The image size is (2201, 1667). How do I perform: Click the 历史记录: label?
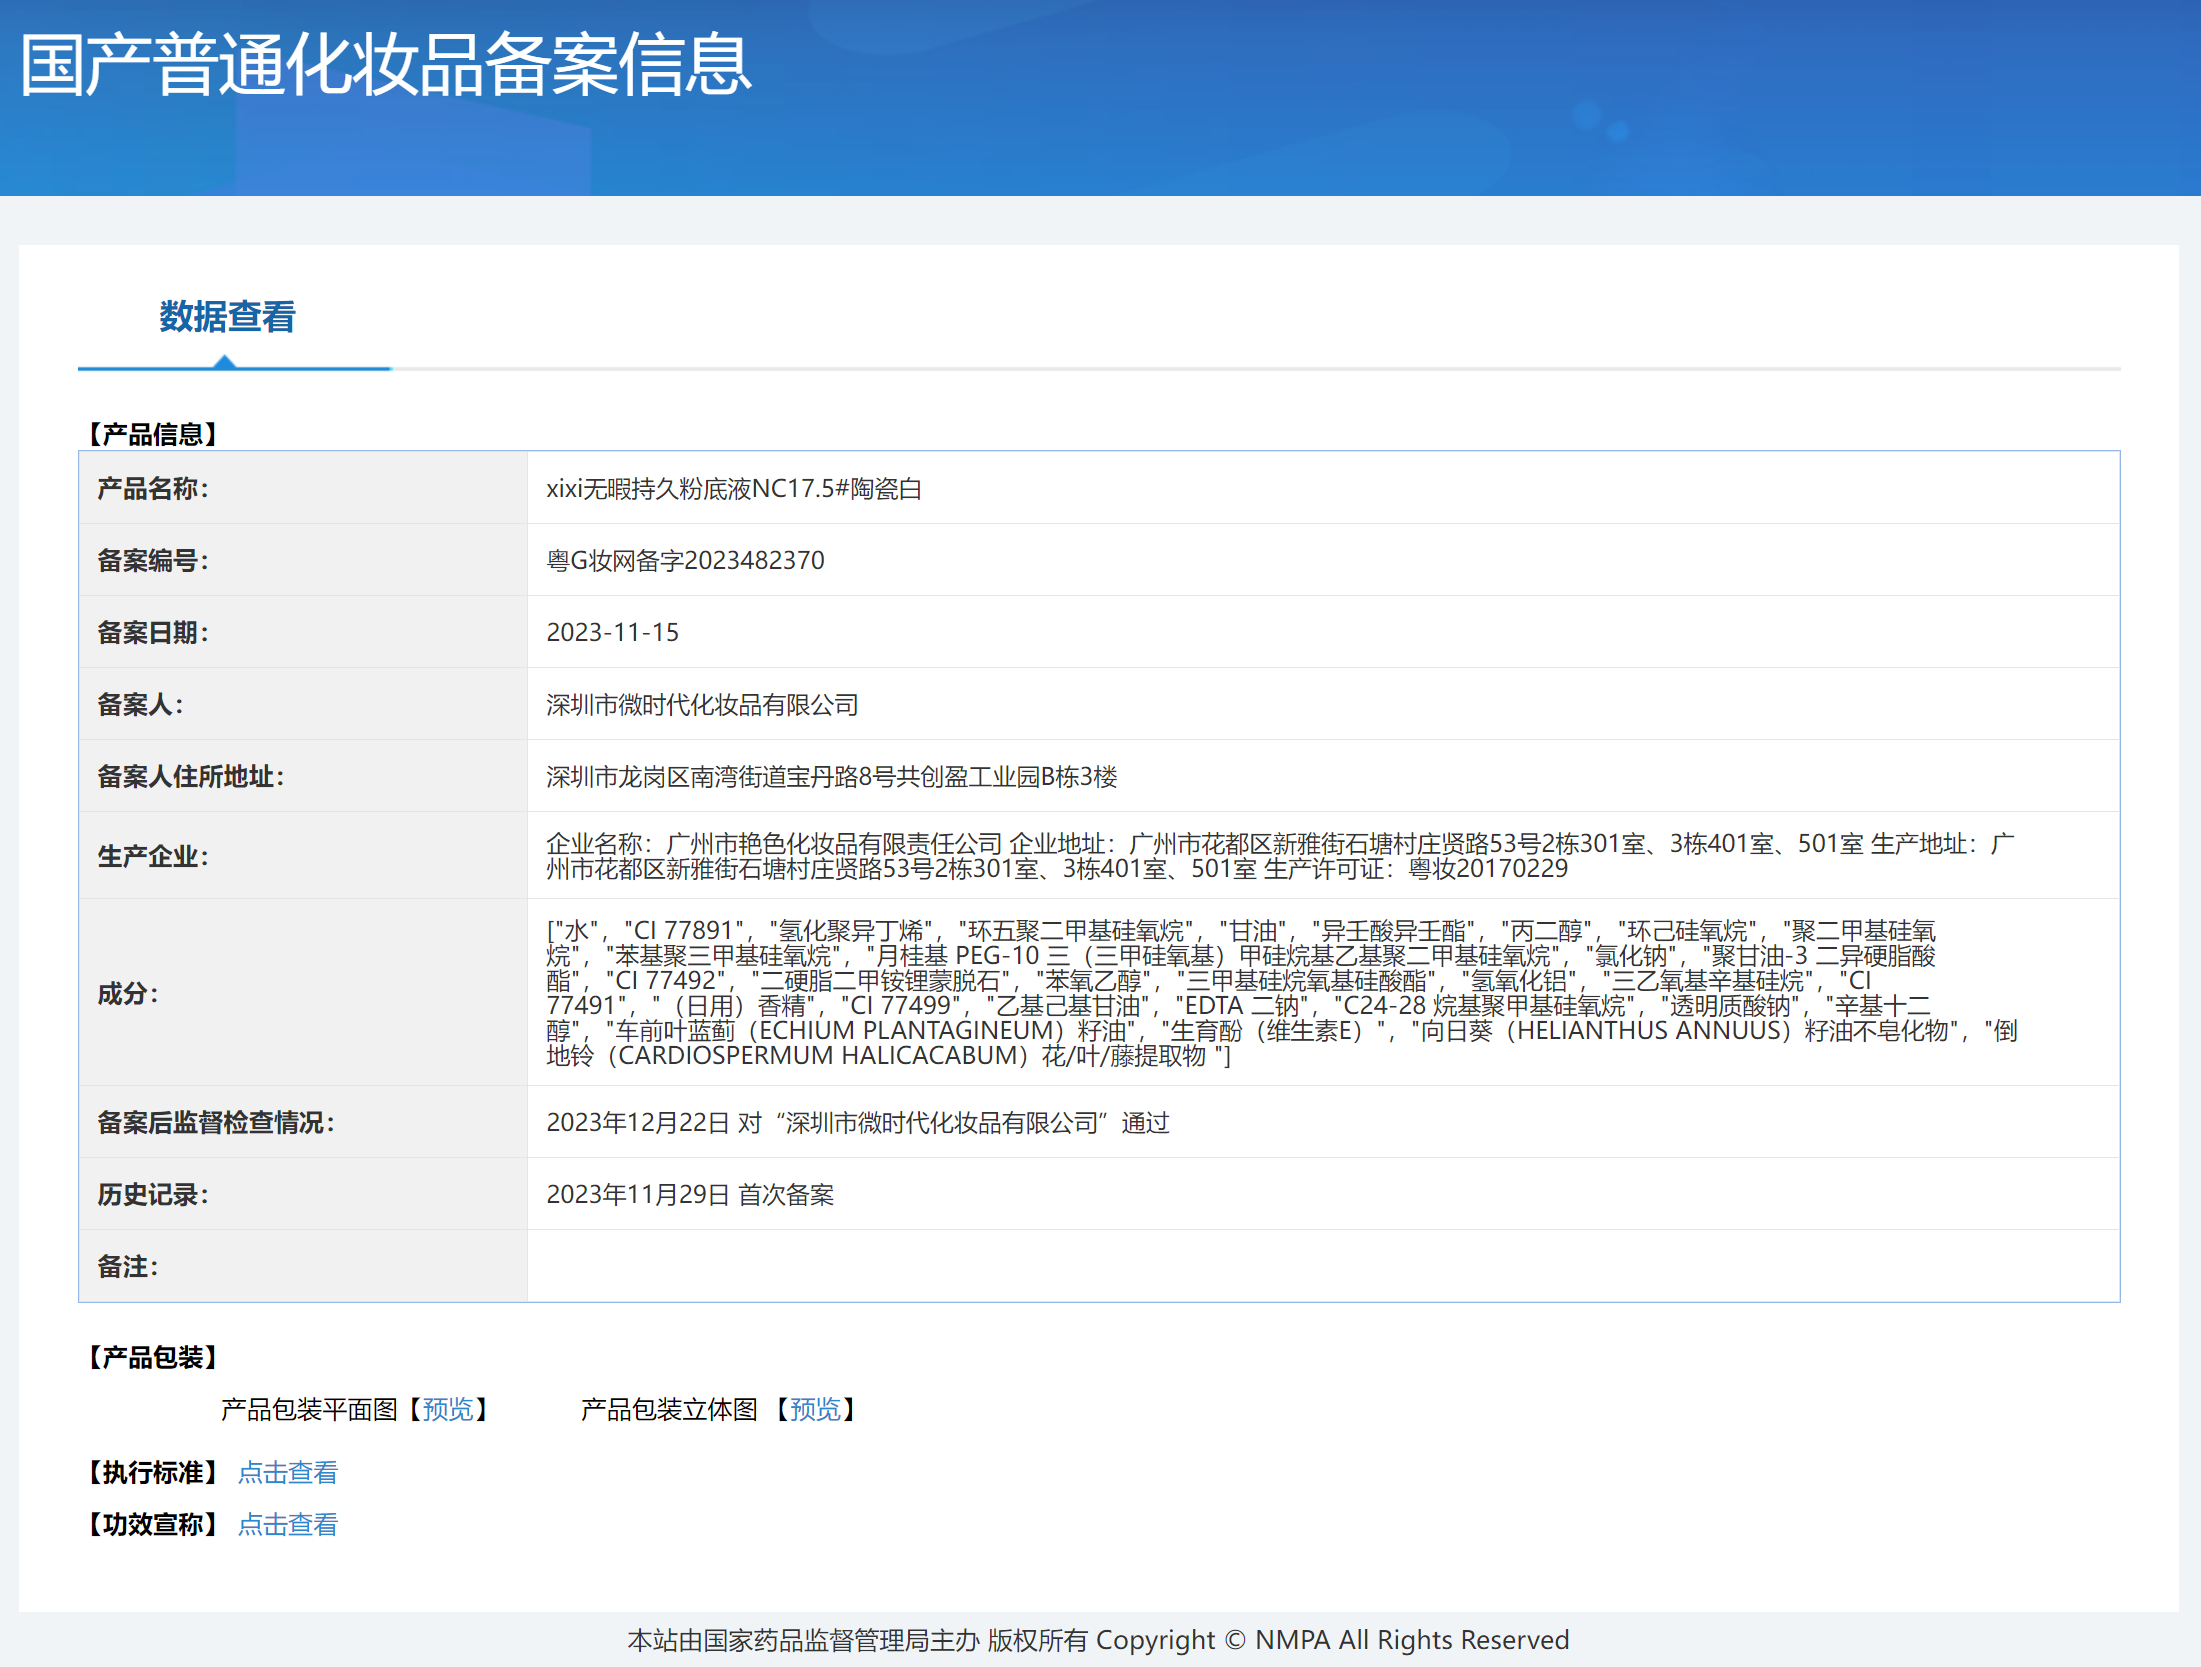coord(153,1195)
